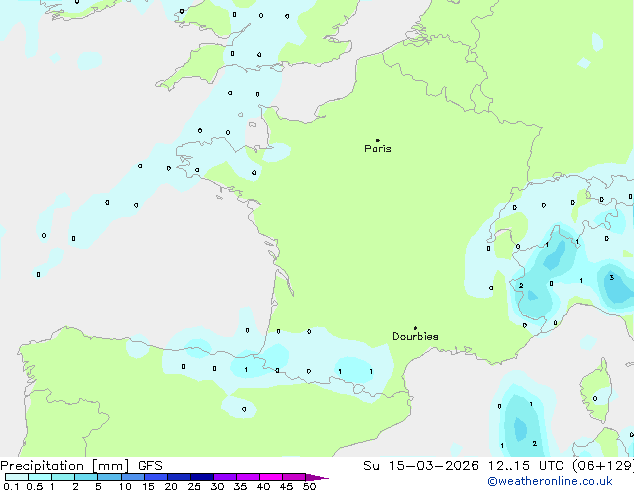This screenshot has width=634, height=490.
Task: Click the '0.1' legend scale label
Action: pos(11,486)
